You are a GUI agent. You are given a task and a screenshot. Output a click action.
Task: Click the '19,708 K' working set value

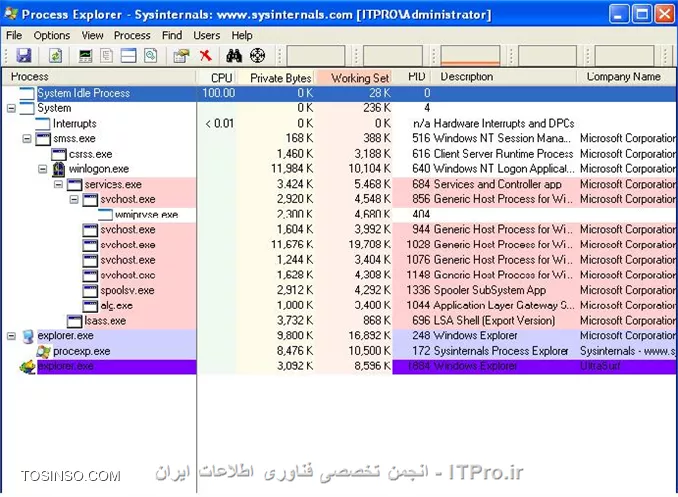369,245
